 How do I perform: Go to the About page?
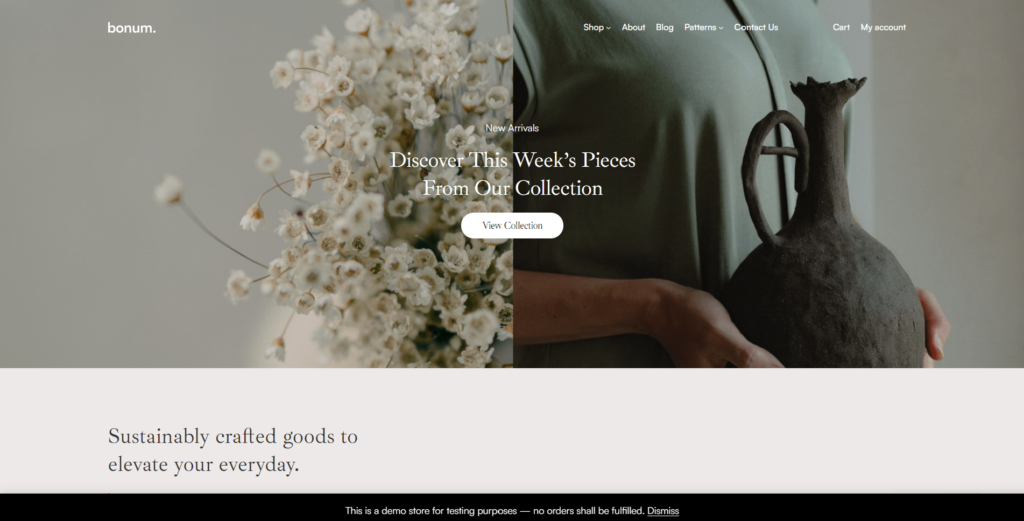coord(633,27)
